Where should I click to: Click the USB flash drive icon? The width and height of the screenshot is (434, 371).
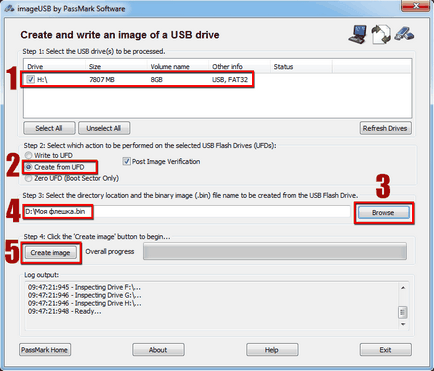click(404, 34)
